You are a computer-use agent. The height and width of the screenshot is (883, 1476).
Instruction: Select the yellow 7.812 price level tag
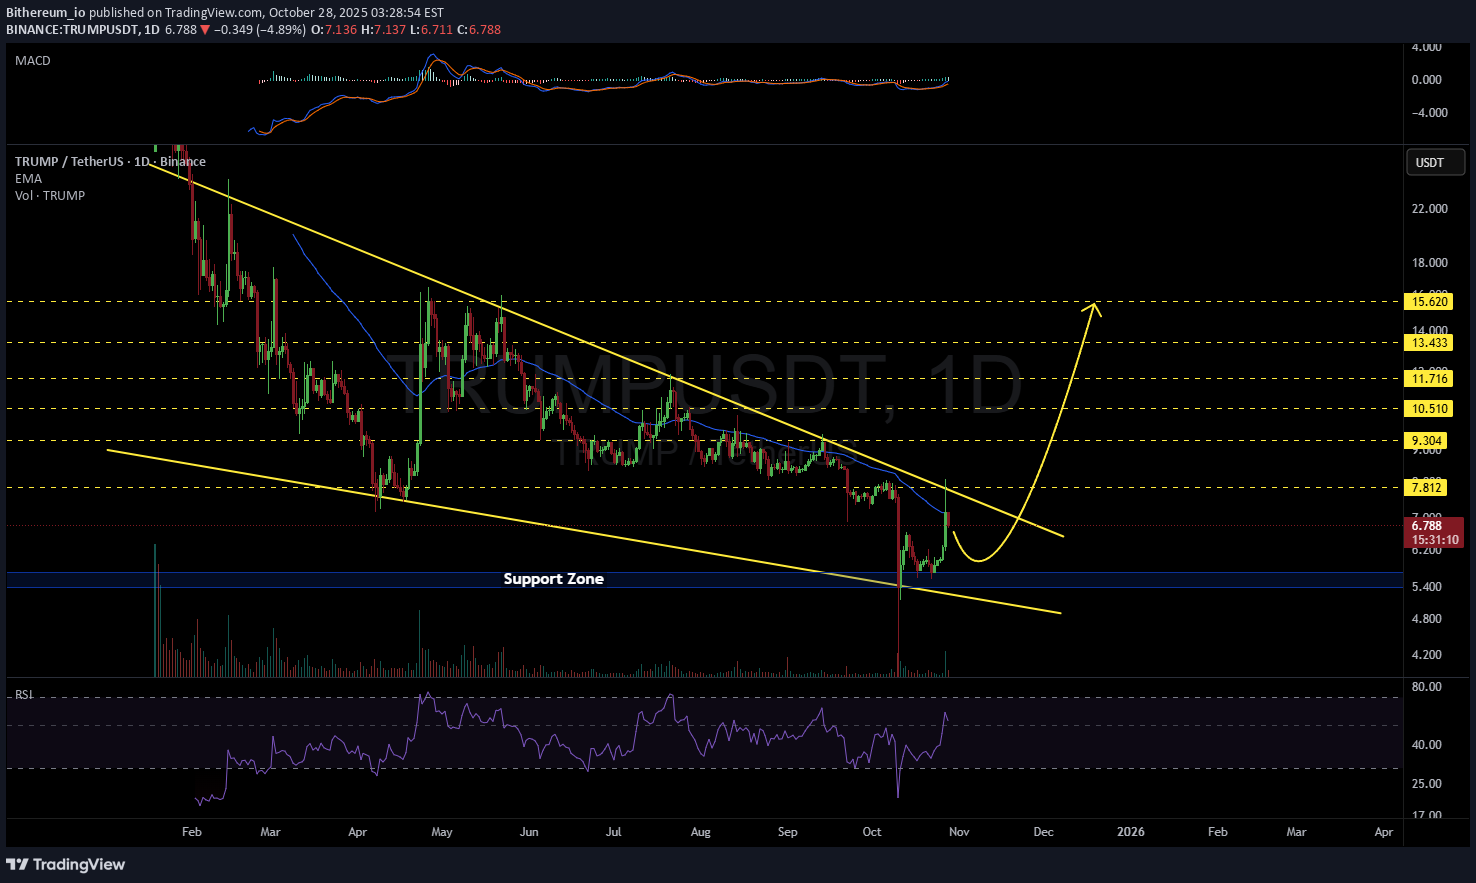pyautogui.click(x=1427, y=488)
